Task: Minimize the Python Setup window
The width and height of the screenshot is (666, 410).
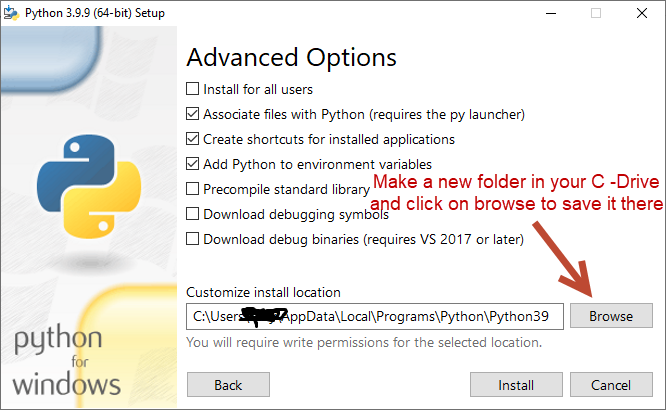Action: (x=551, y=13)
